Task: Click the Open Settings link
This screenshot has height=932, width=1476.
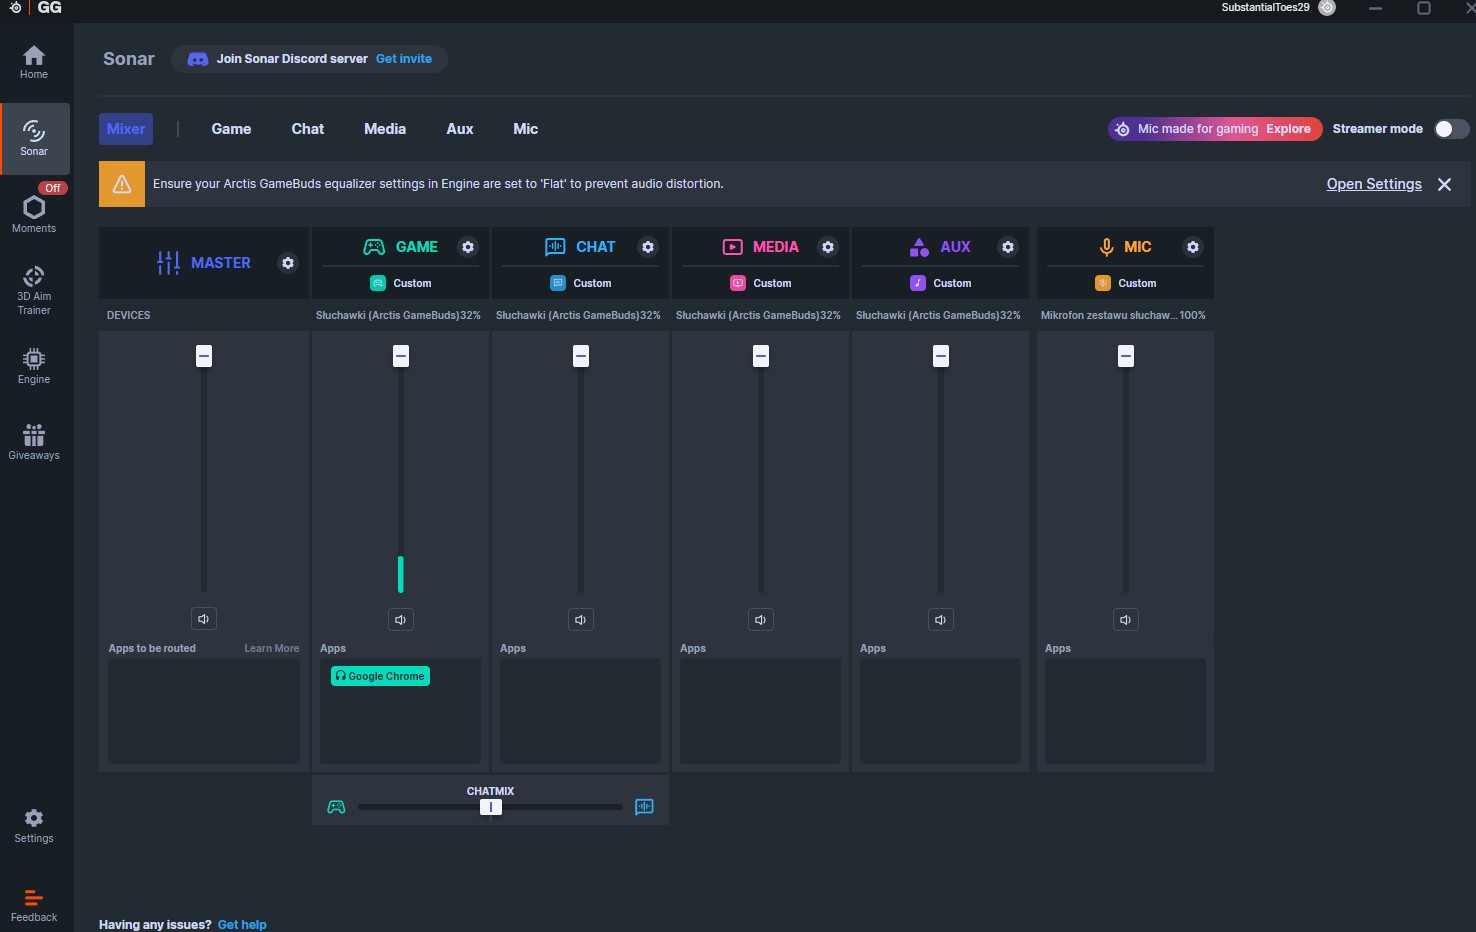Action: [x=1374, y=184]
